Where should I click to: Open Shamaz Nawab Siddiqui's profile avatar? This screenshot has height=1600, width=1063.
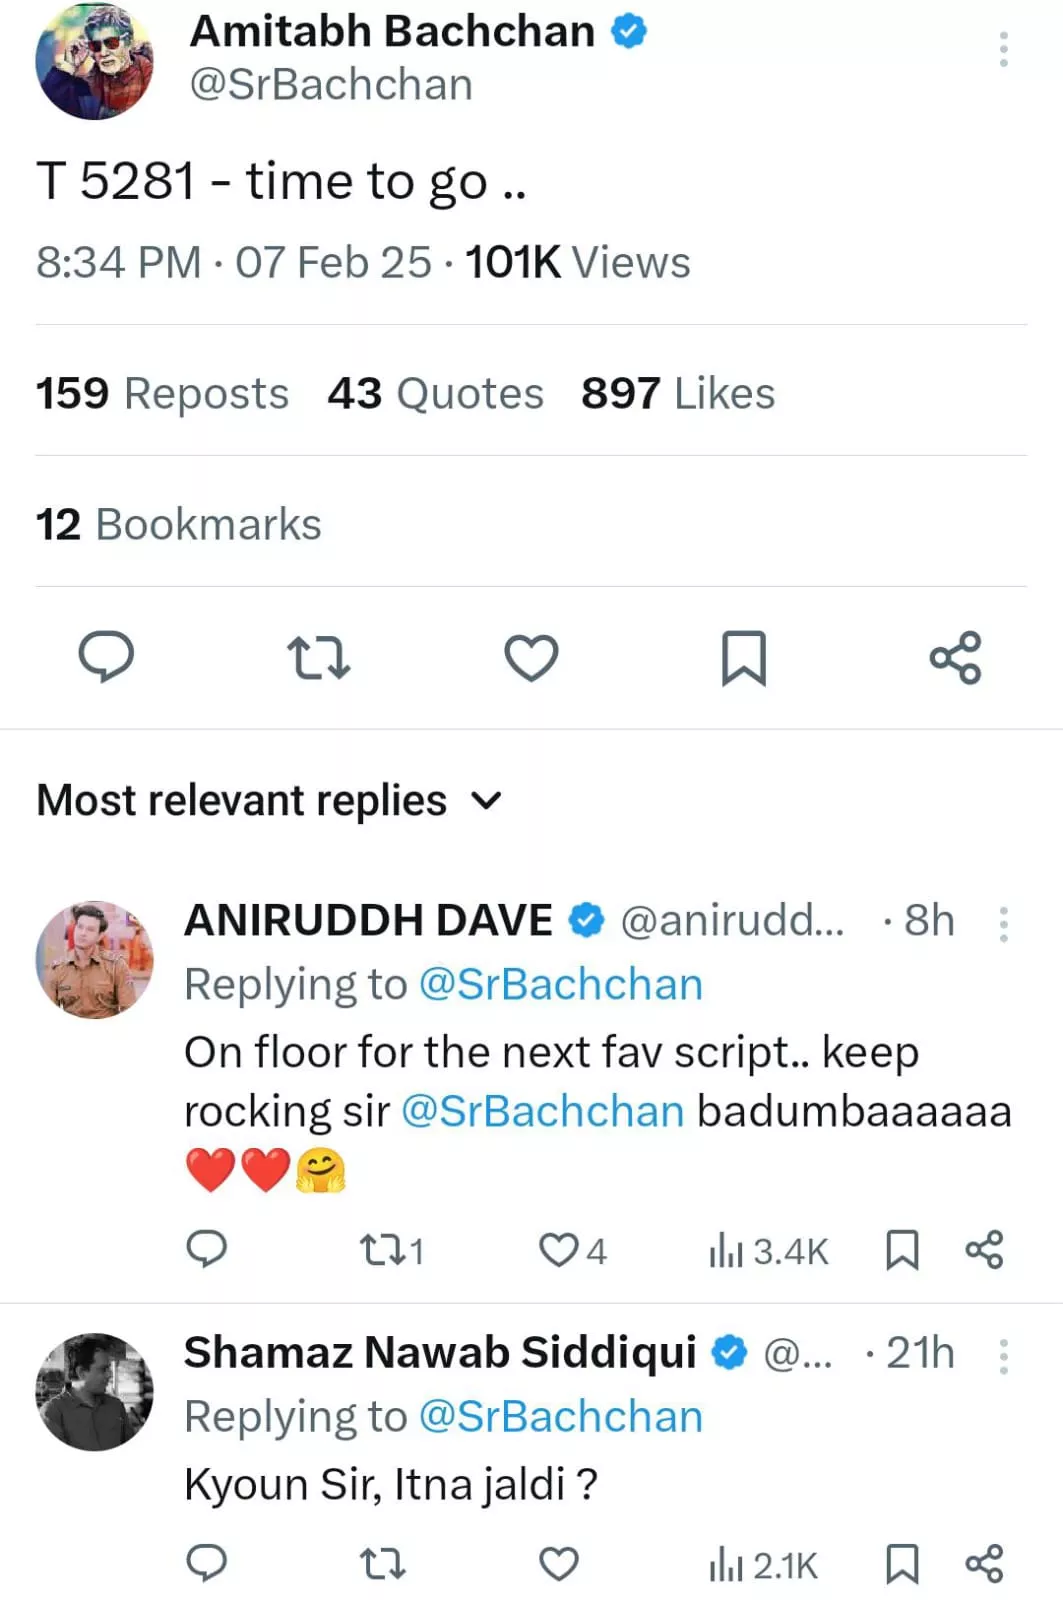point(95,1391)
